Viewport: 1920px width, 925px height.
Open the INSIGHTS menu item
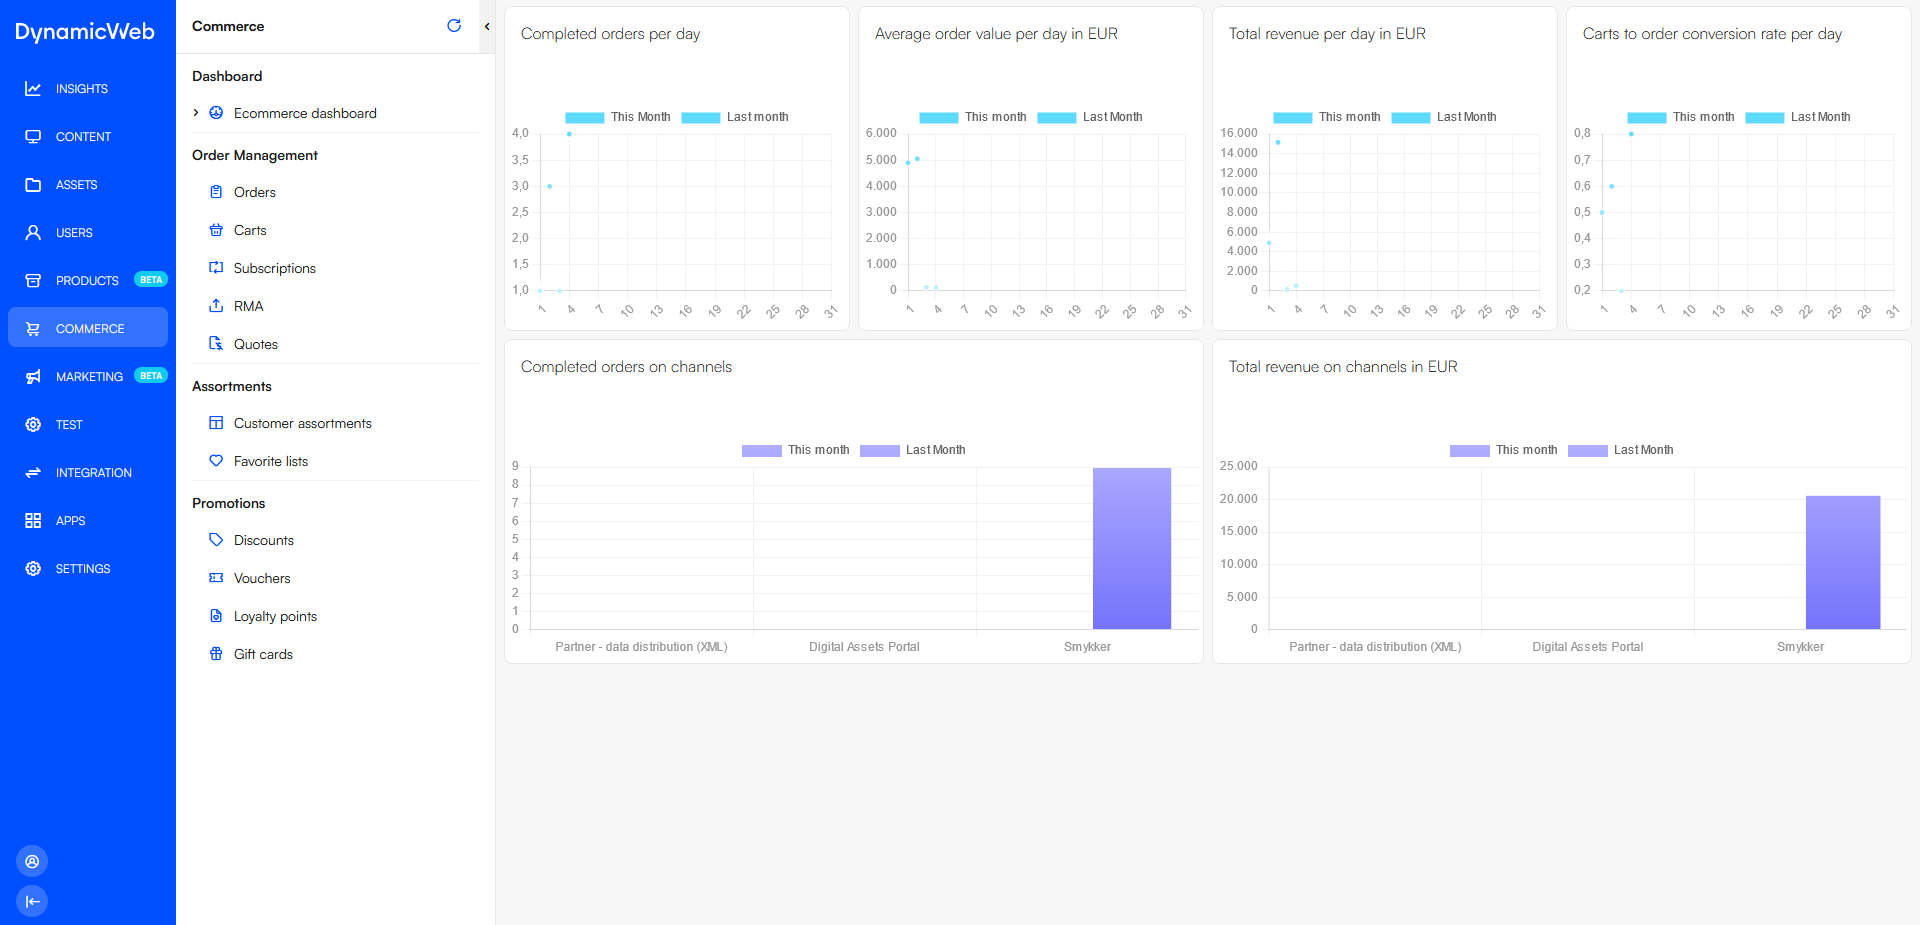click(82, 89)
